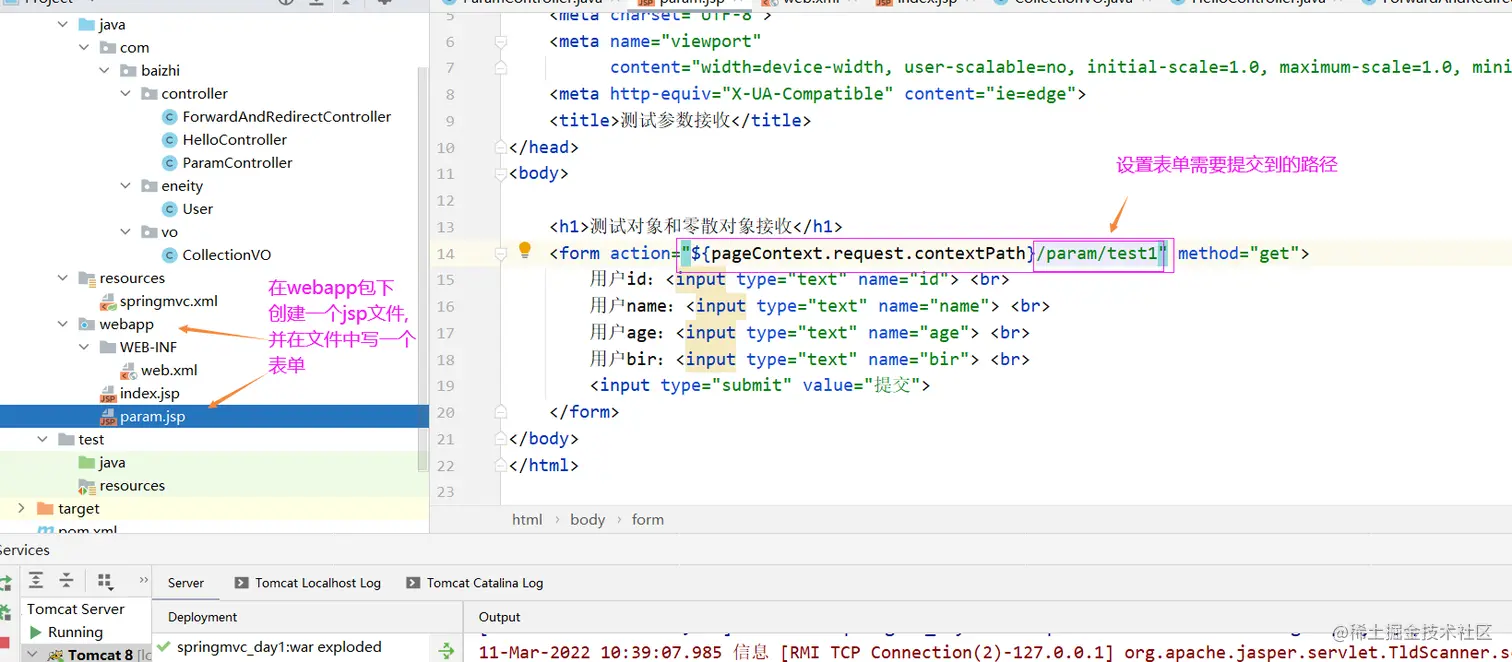Click the Deployment column header
This screenshot has height=662, width=1512.
click(203, 617)
